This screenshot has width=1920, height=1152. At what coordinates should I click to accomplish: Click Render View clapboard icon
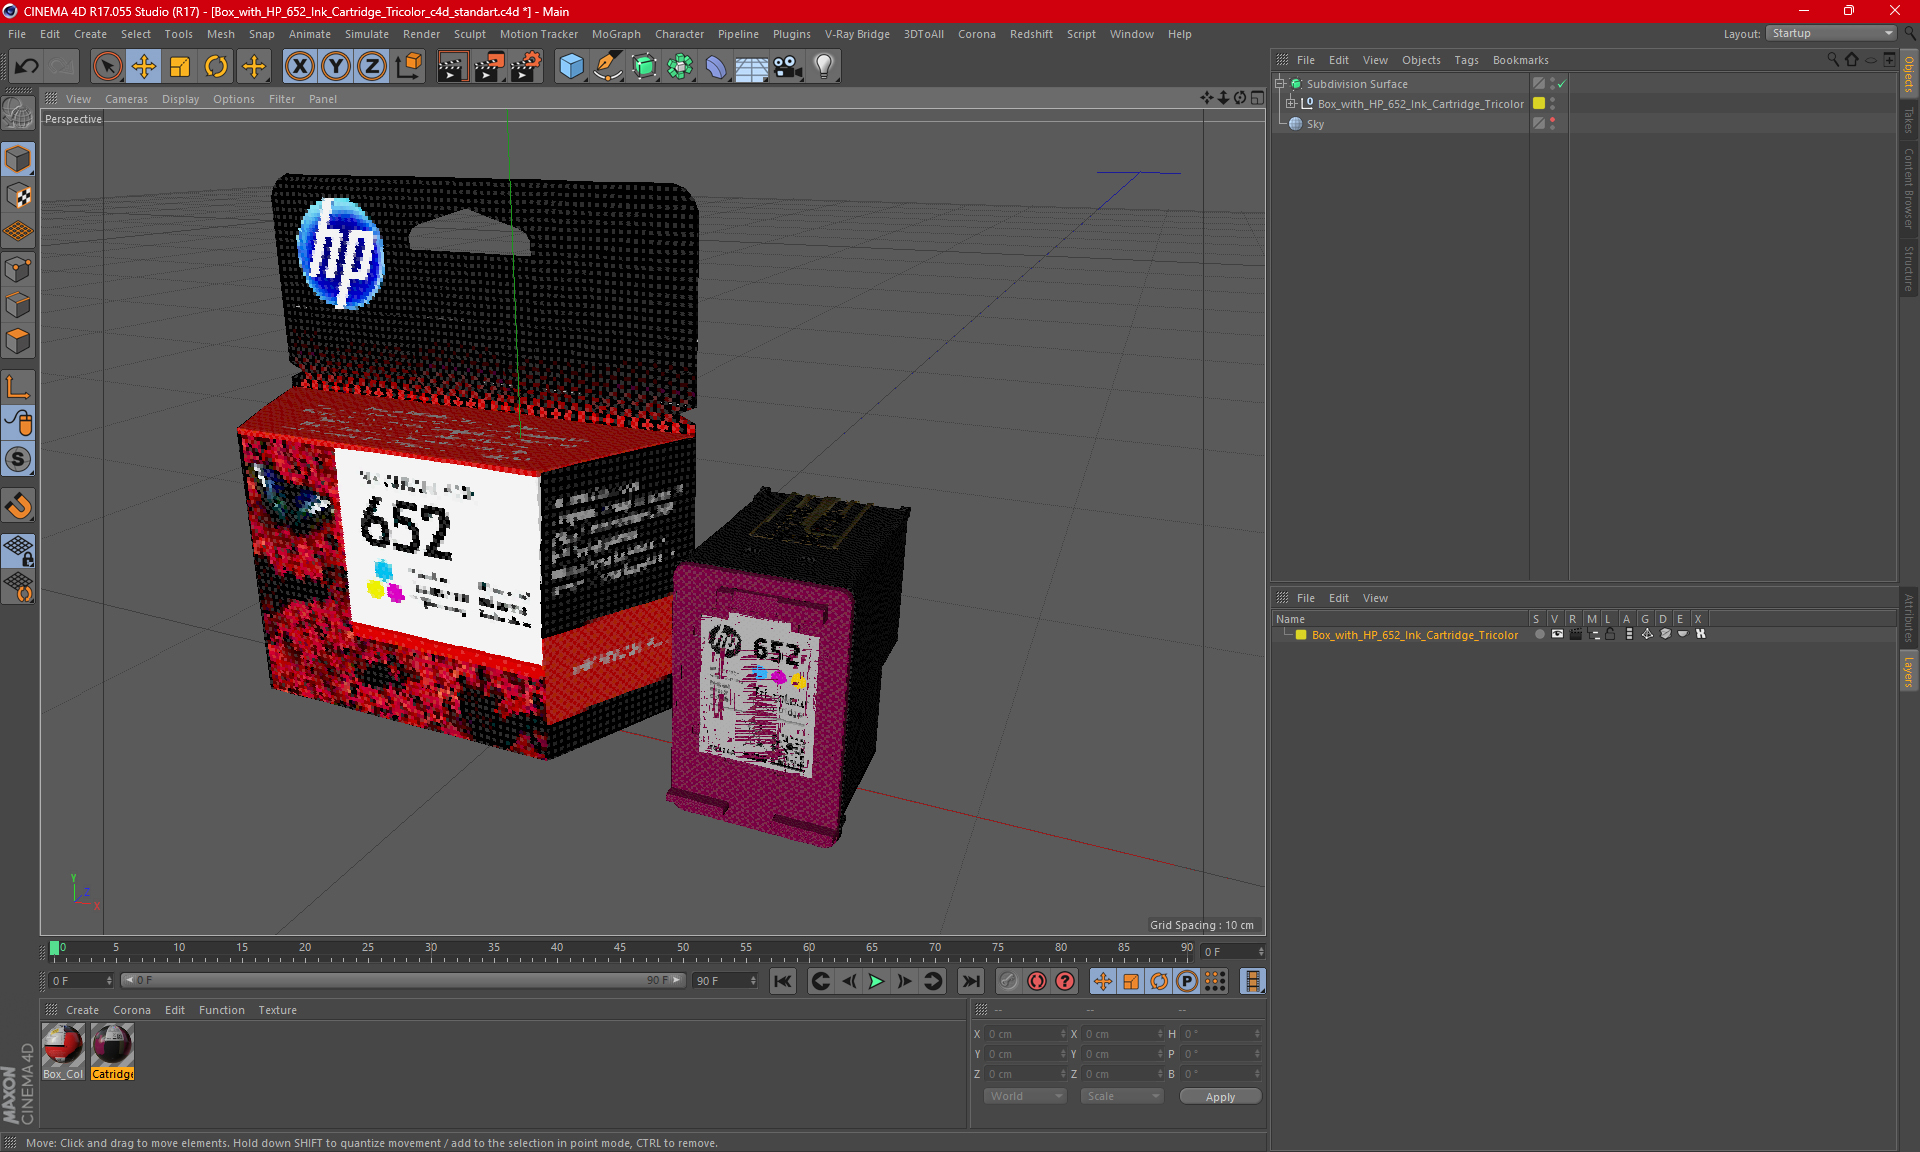452,66
